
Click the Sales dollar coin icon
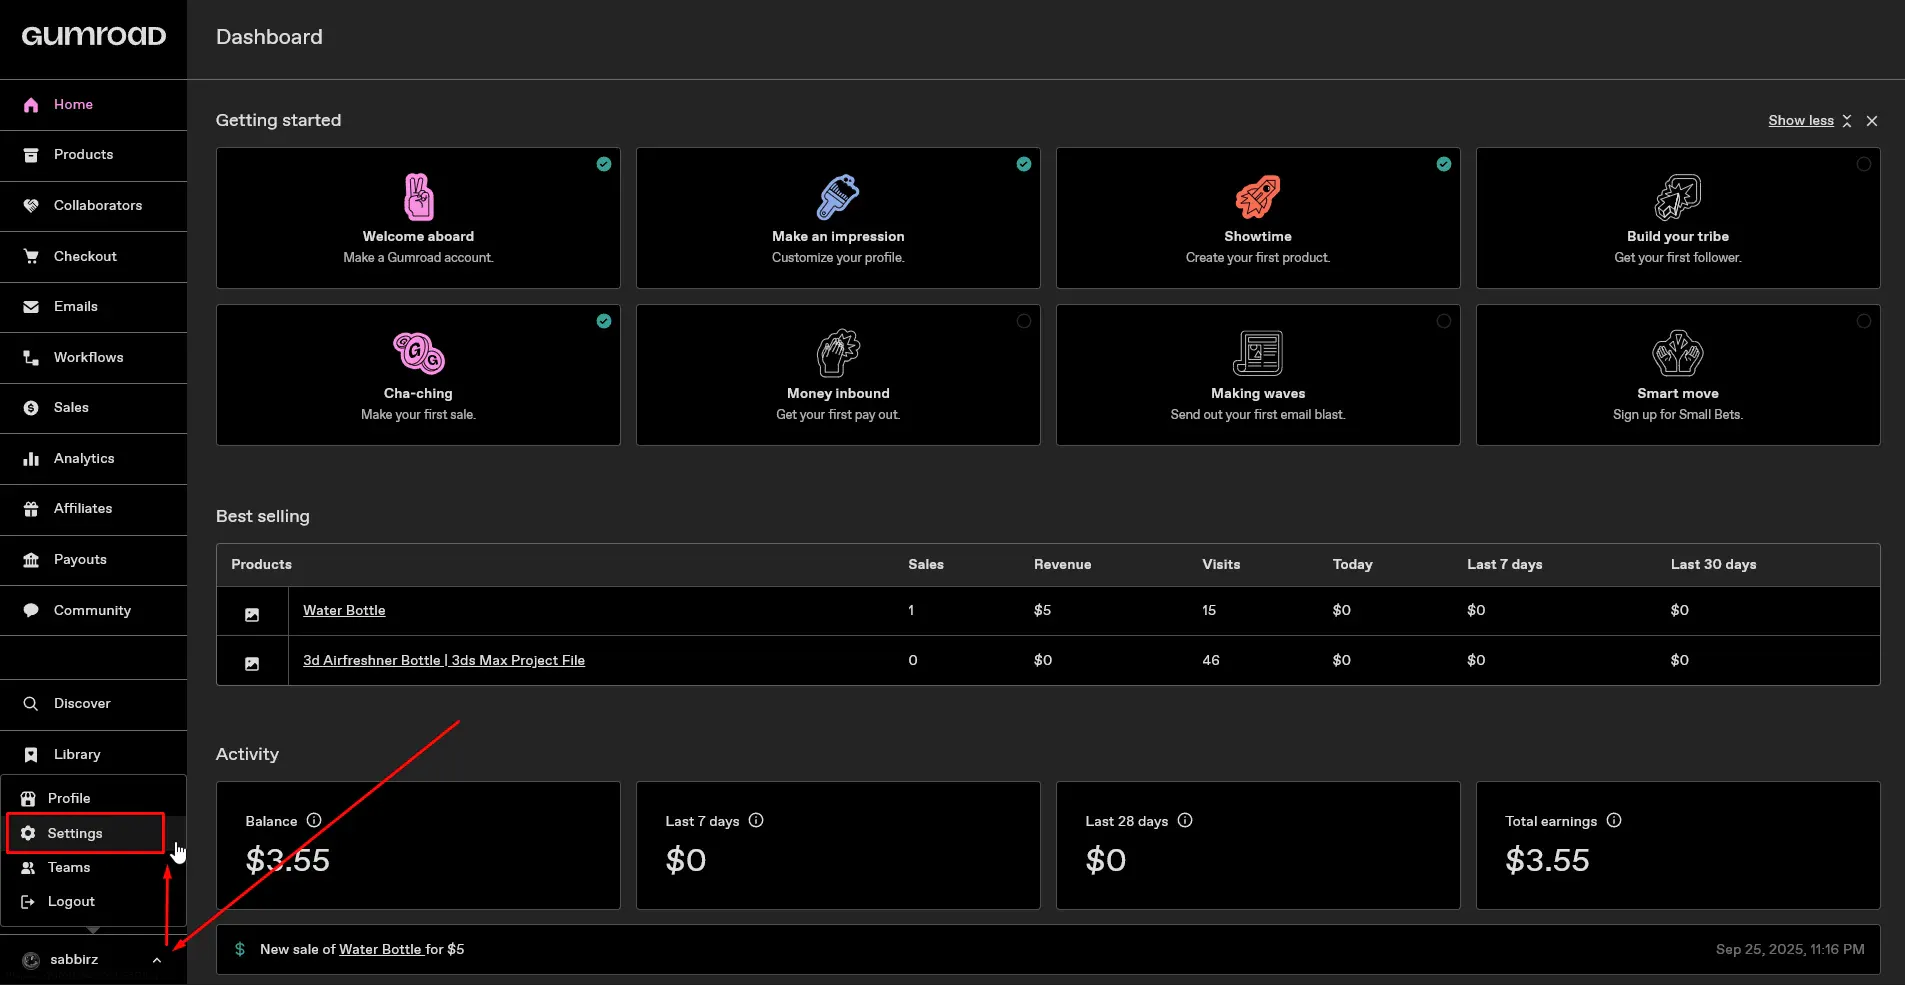(31, 408)
